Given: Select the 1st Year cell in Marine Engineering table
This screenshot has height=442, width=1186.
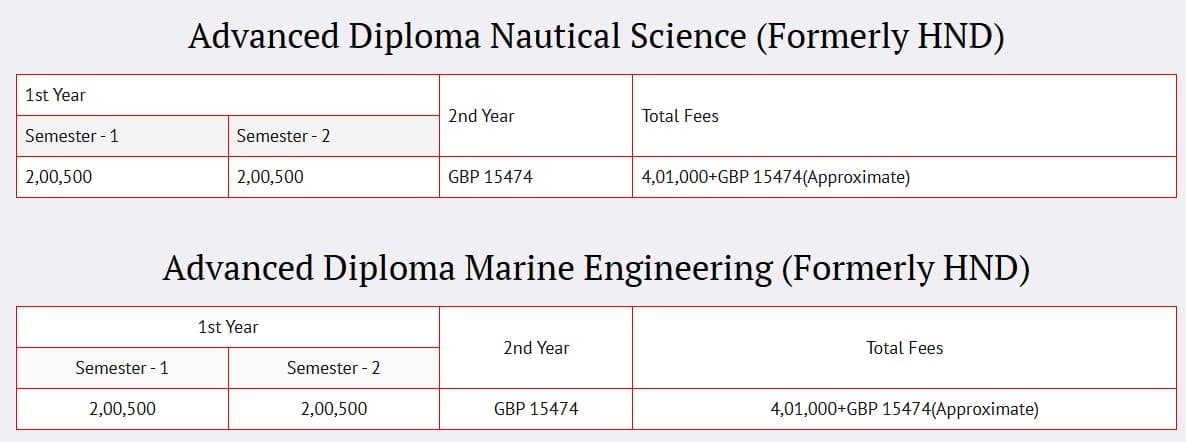Looking at the screenshot, I should pyautogui.click(x=228, y=327).
